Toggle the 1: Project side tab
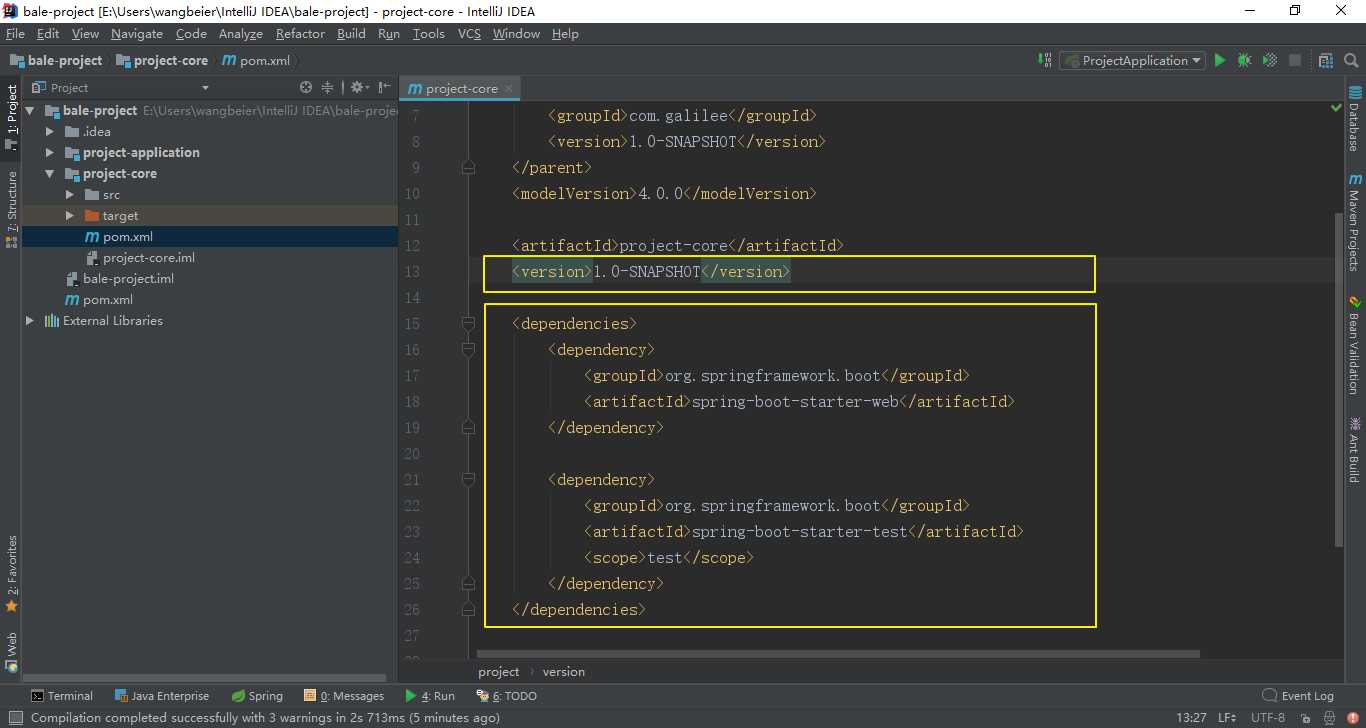 point(11,117)
